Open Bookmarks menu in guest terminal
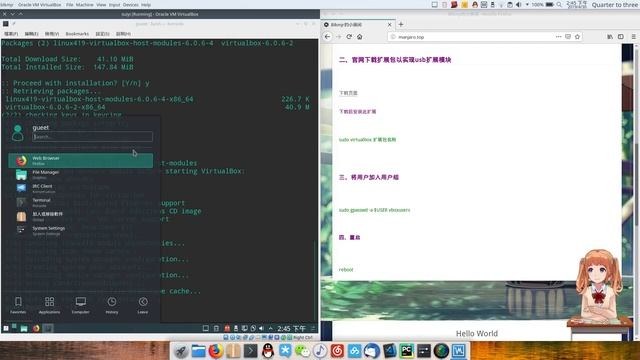 click(77, 34)
